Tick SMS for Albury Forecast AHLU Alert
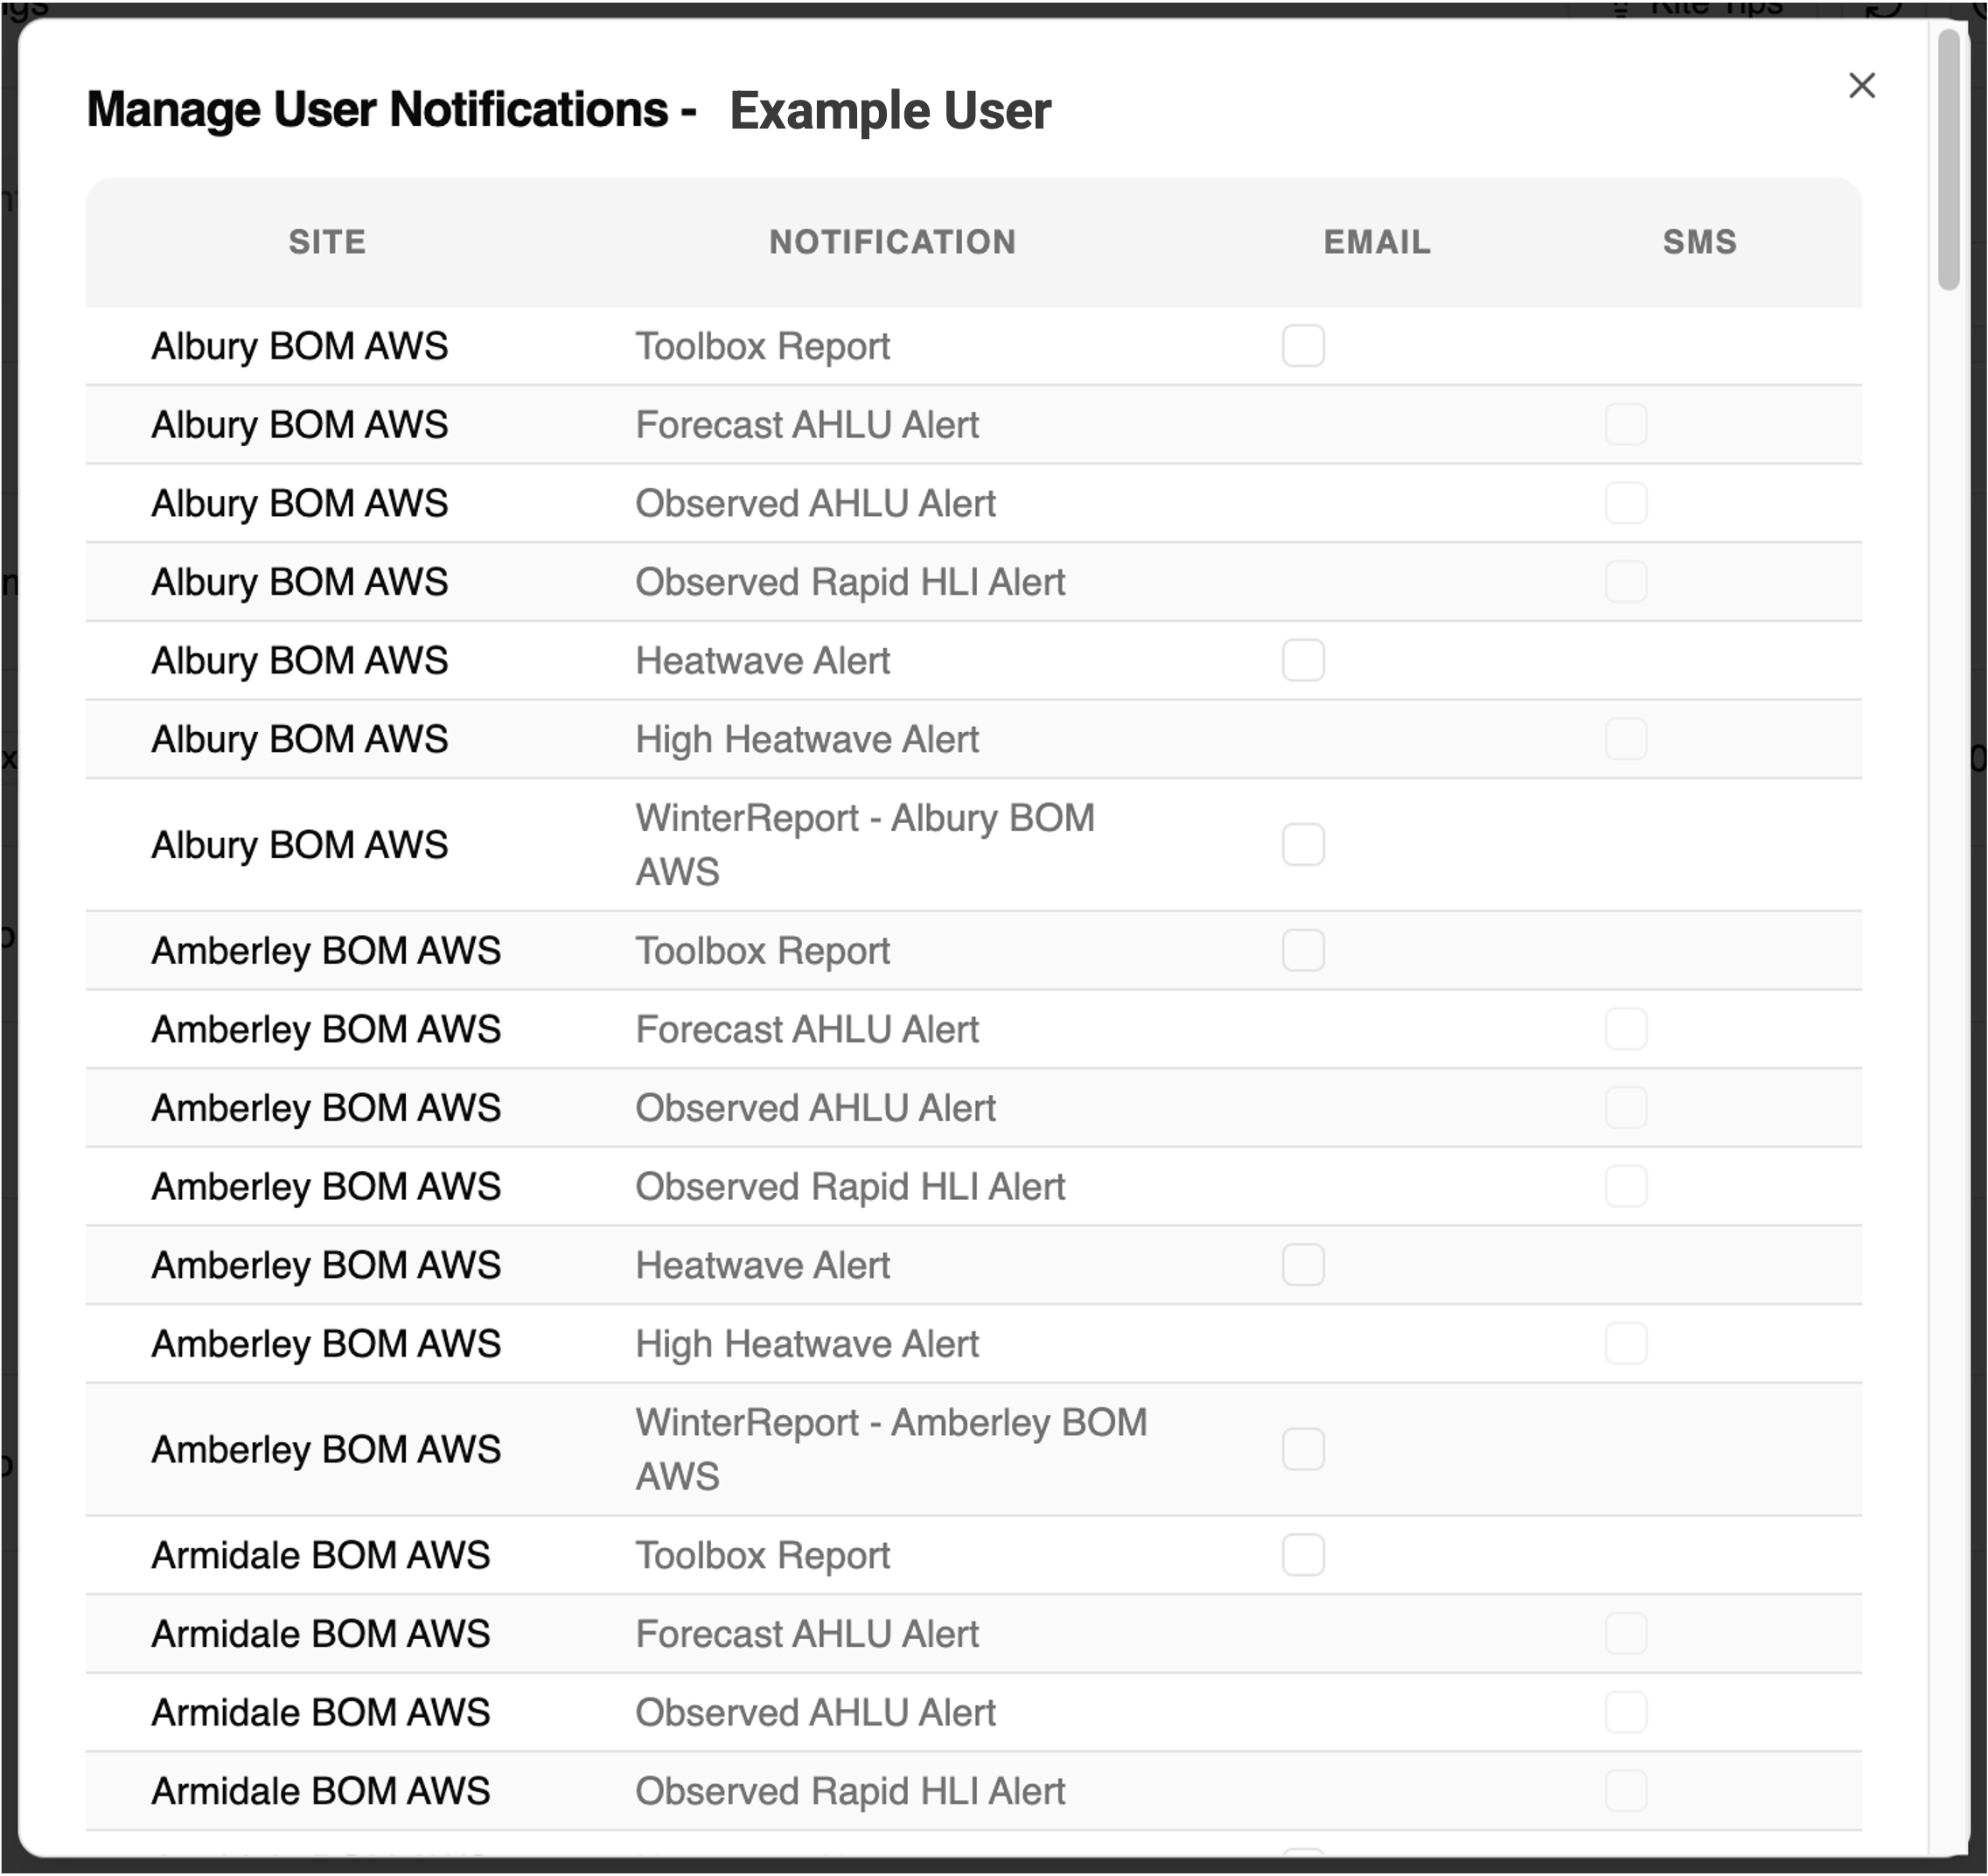Viewport: 1988px width, 1876px height. coord(1625,424)
